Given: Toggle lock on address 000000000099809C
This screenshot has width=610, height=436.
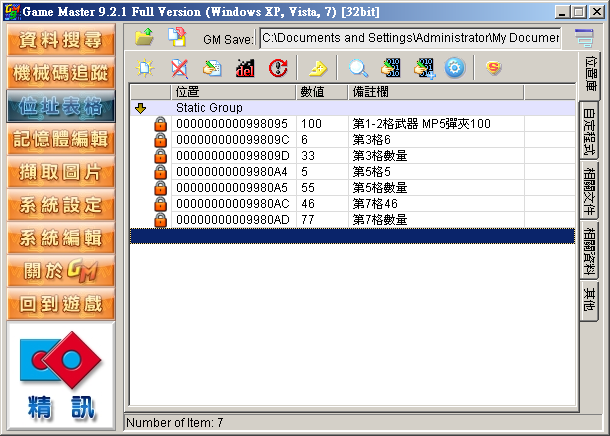Looking at the screenshot, I should (160, 140).
